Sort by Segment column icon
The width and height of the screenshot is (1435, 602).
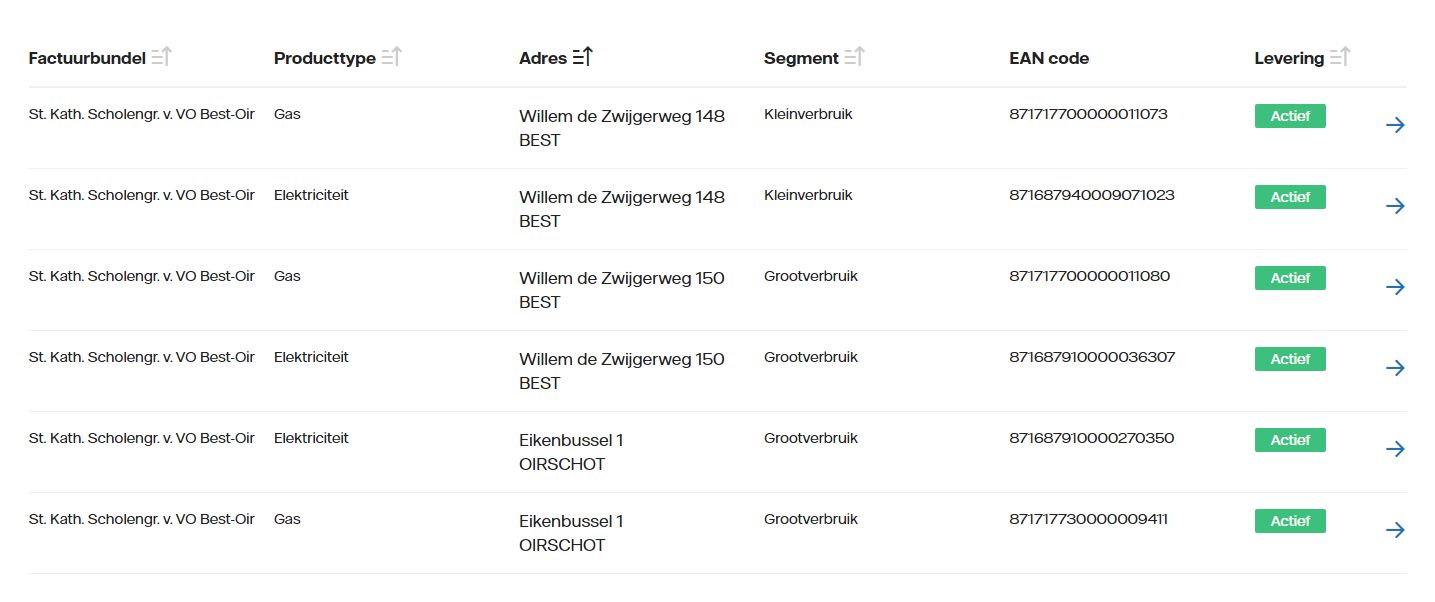click(854, 58)
